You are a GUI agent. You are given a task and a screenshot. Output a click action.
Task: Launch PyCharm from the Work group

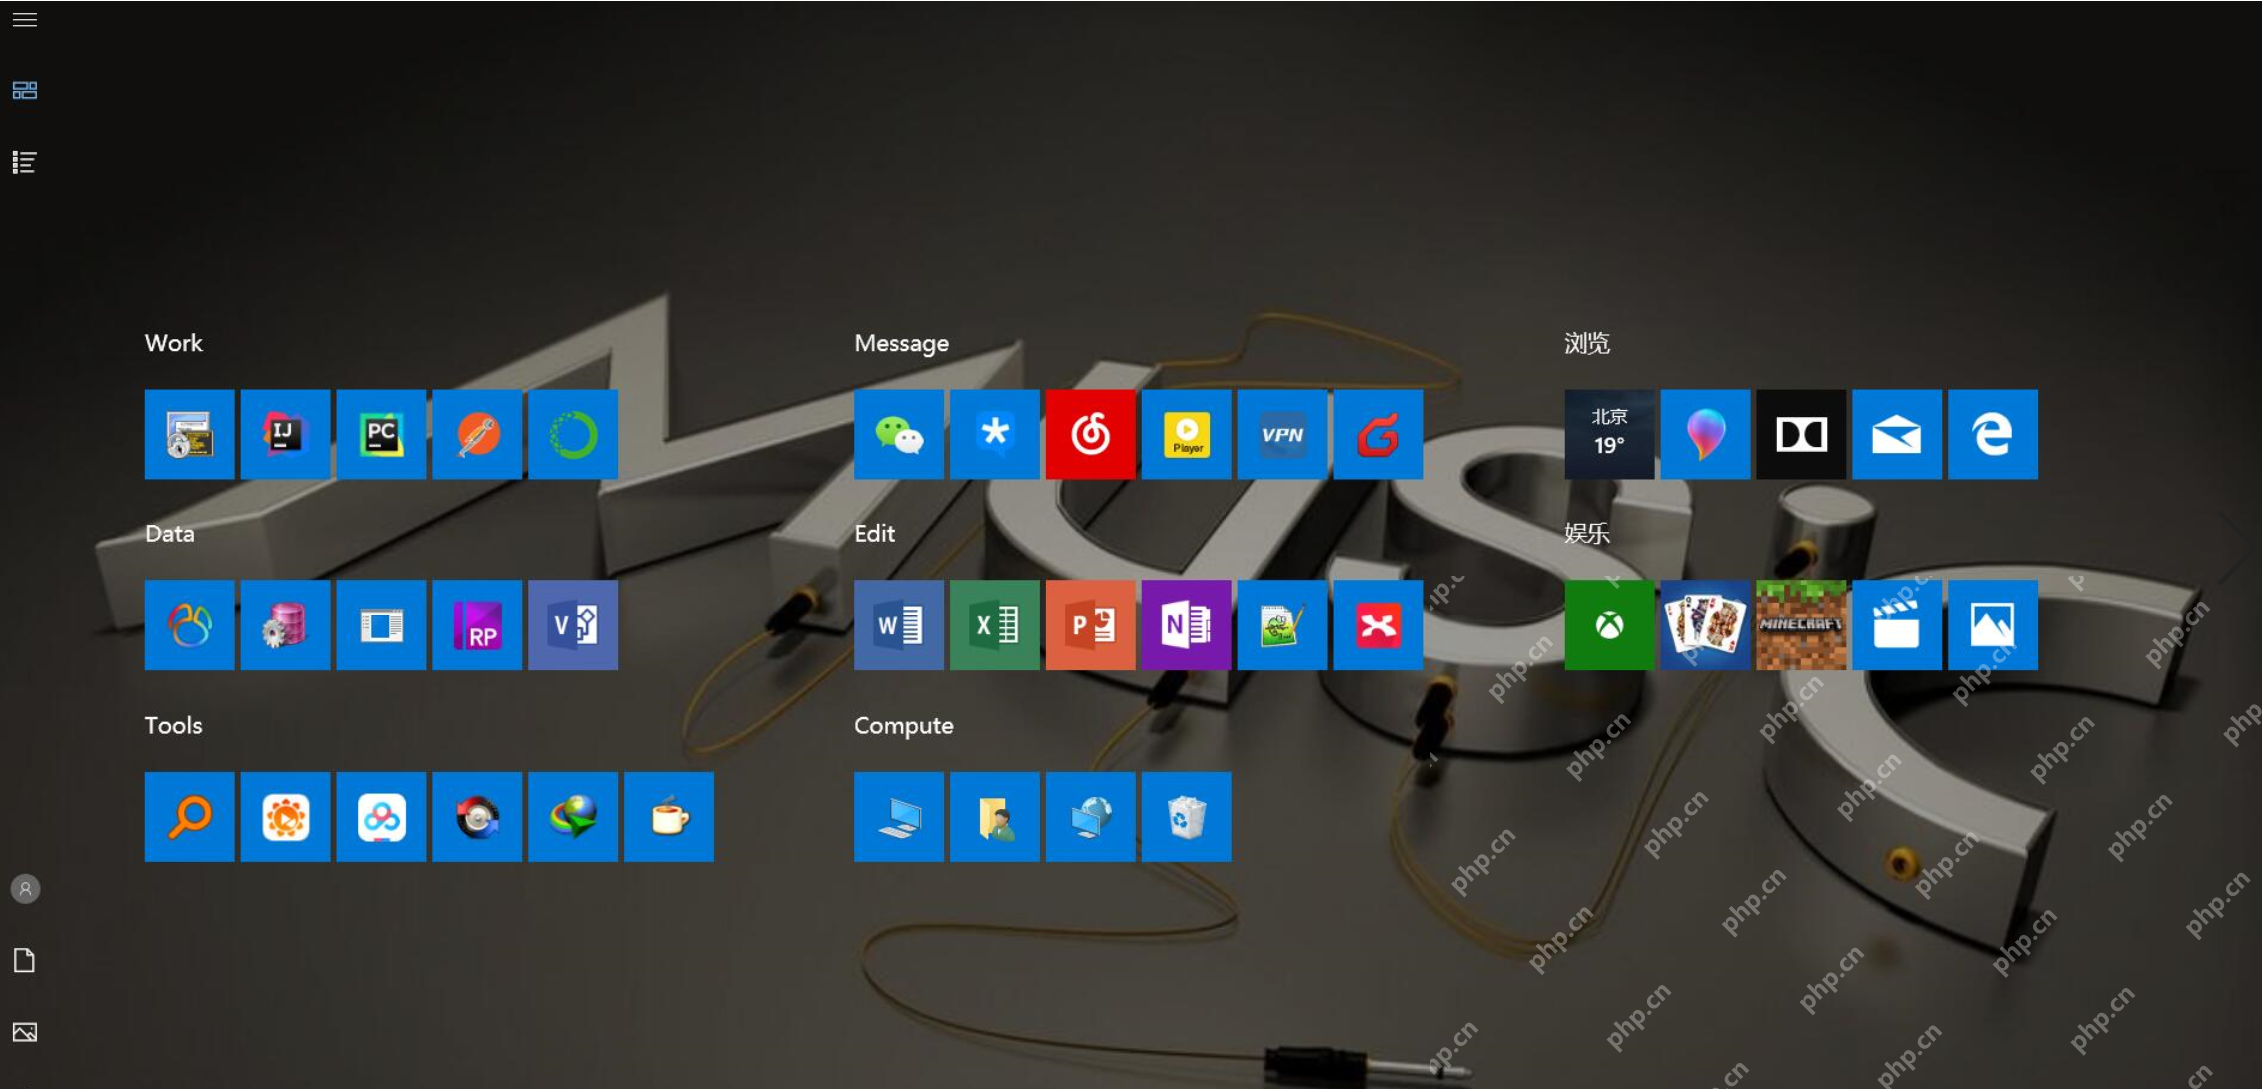pyautogui.click(x=381, y=434)
